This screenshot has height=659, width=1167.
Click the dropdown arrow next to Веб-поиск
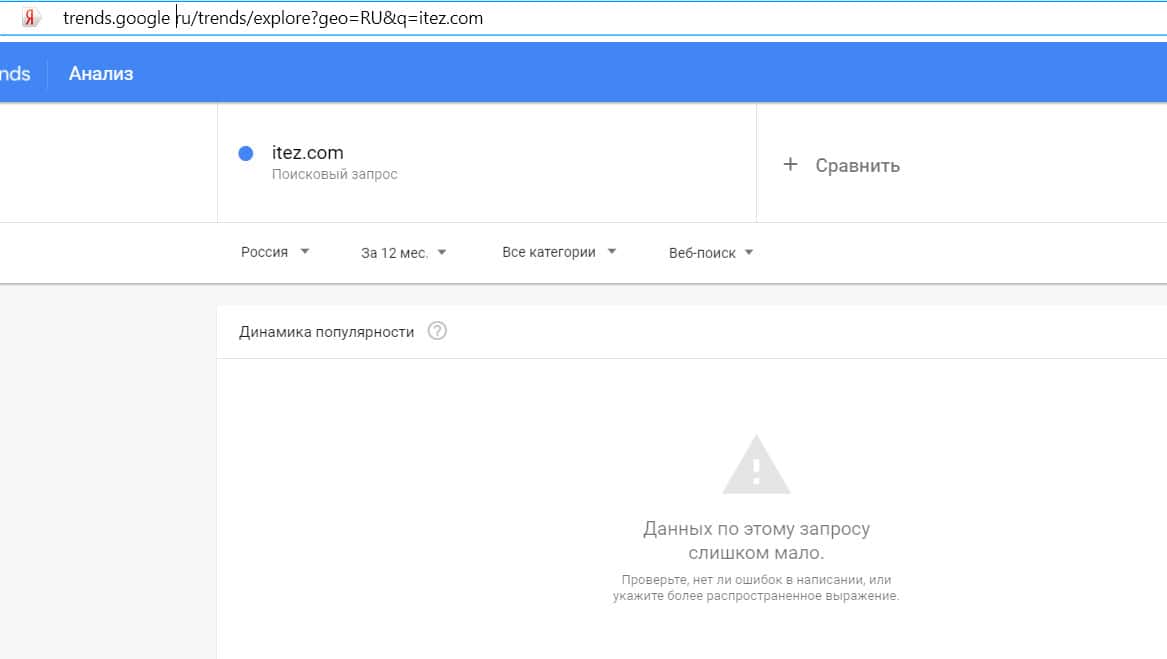pos(749,253)
